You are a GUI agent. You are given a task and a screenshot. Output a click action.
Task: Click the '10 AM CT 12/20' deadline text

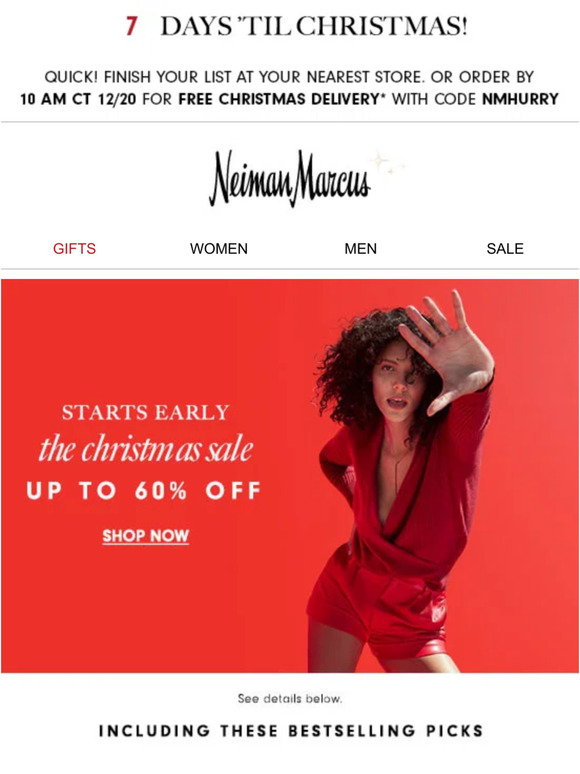(78, 99)
